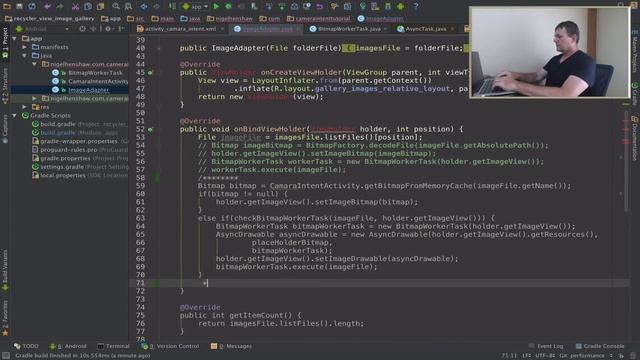This screenshot has width=640, height=360.
Task: Click recycler_view_image_gallery breadcrumb
Action: [49, 18]
